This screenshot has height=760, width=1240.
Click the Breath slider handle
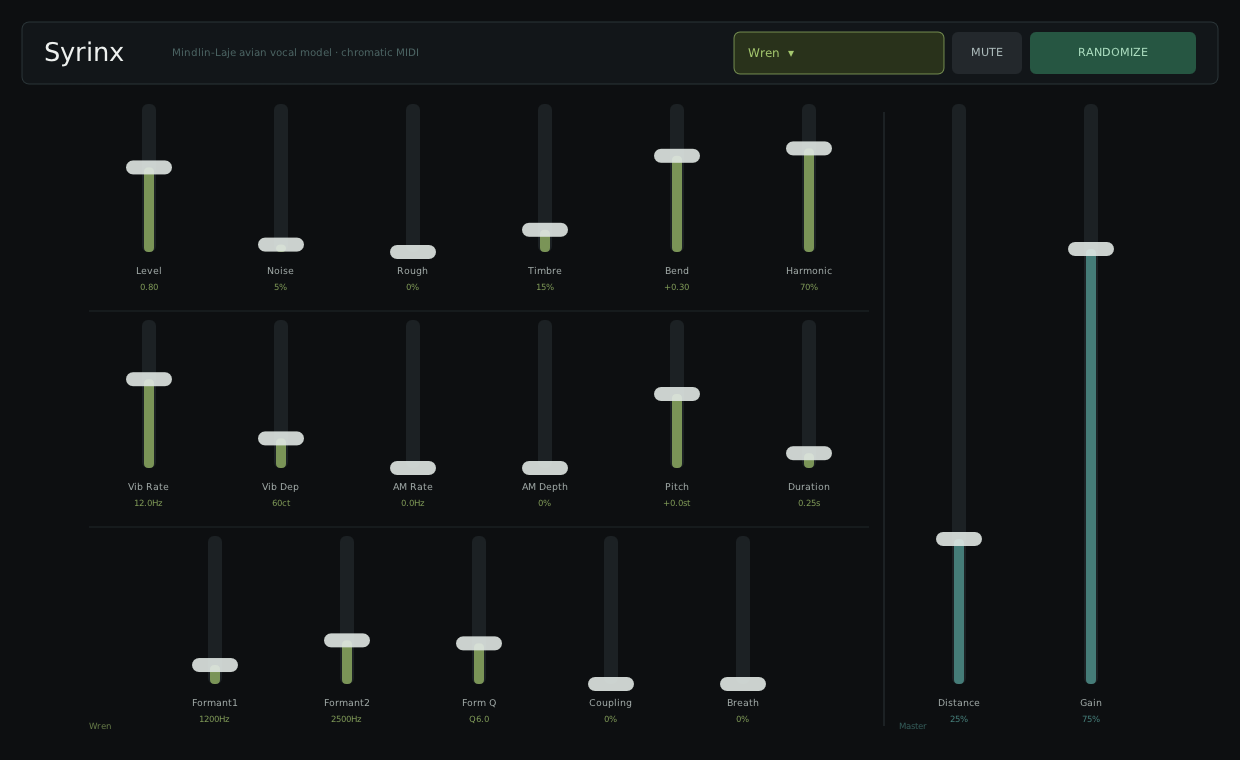(743, 684)
